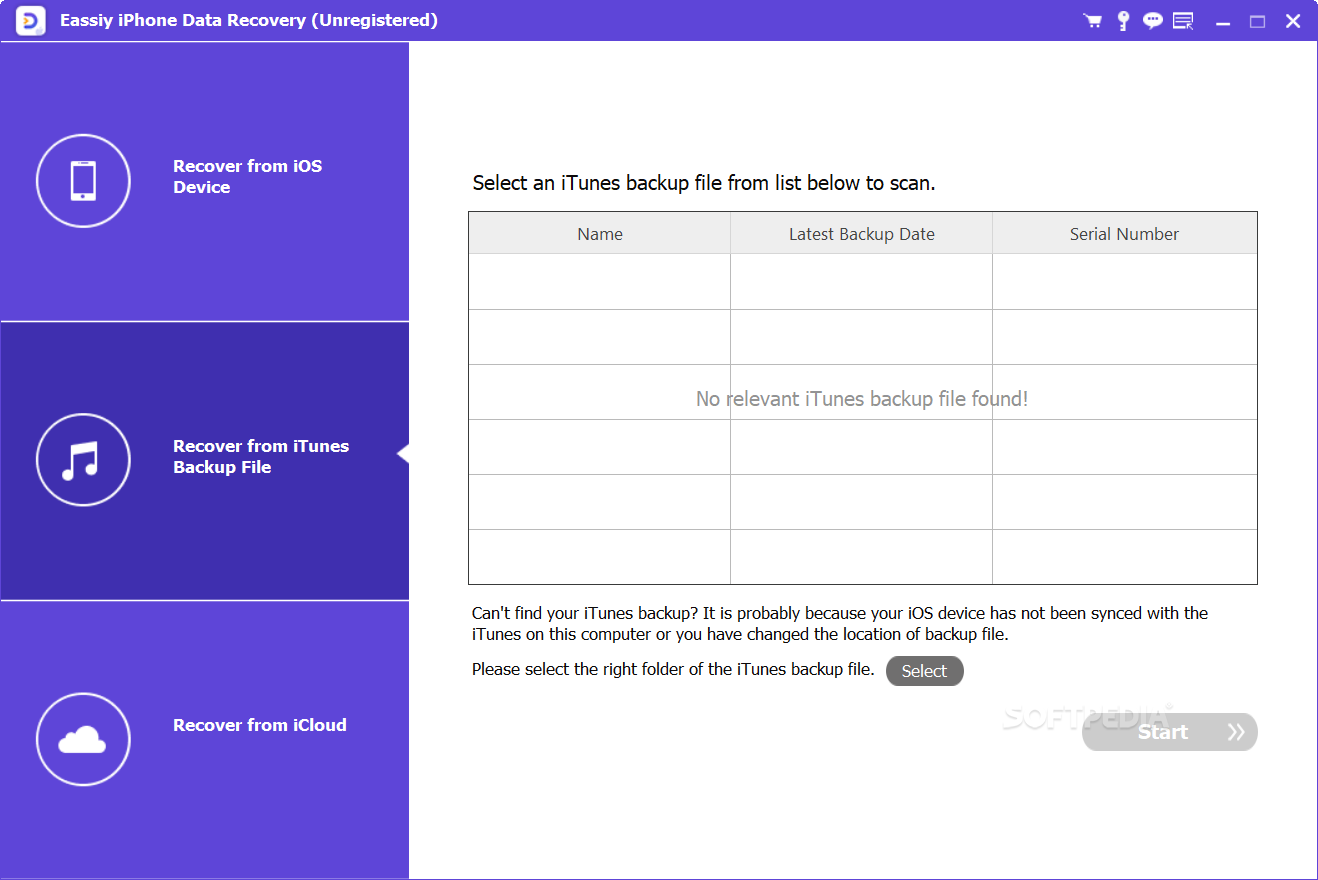Sort by Latest Backup Date header

click(x=862, y=234)
